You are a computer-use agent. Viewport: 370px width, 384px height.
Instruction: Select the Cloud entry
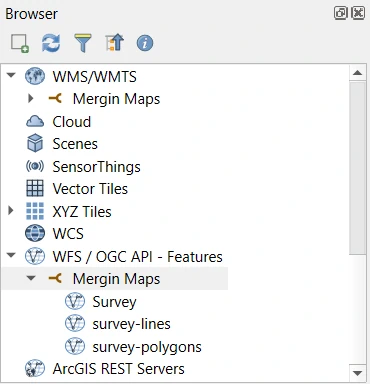[x=71, y=122]
